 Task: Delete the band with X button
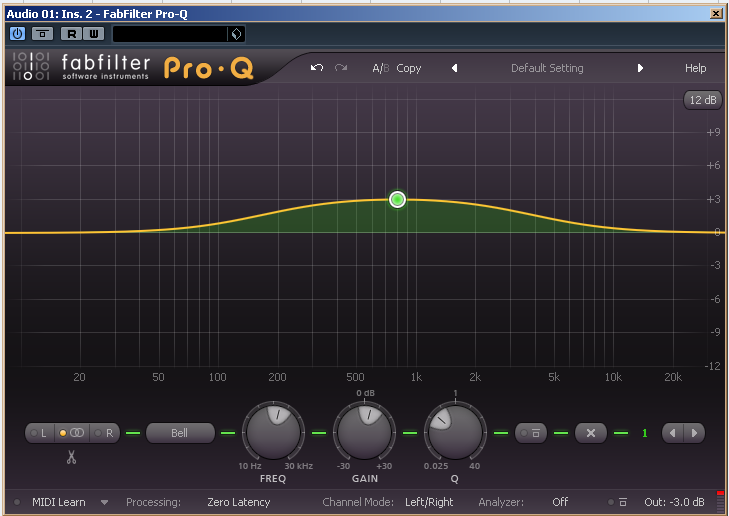[591, 433]
